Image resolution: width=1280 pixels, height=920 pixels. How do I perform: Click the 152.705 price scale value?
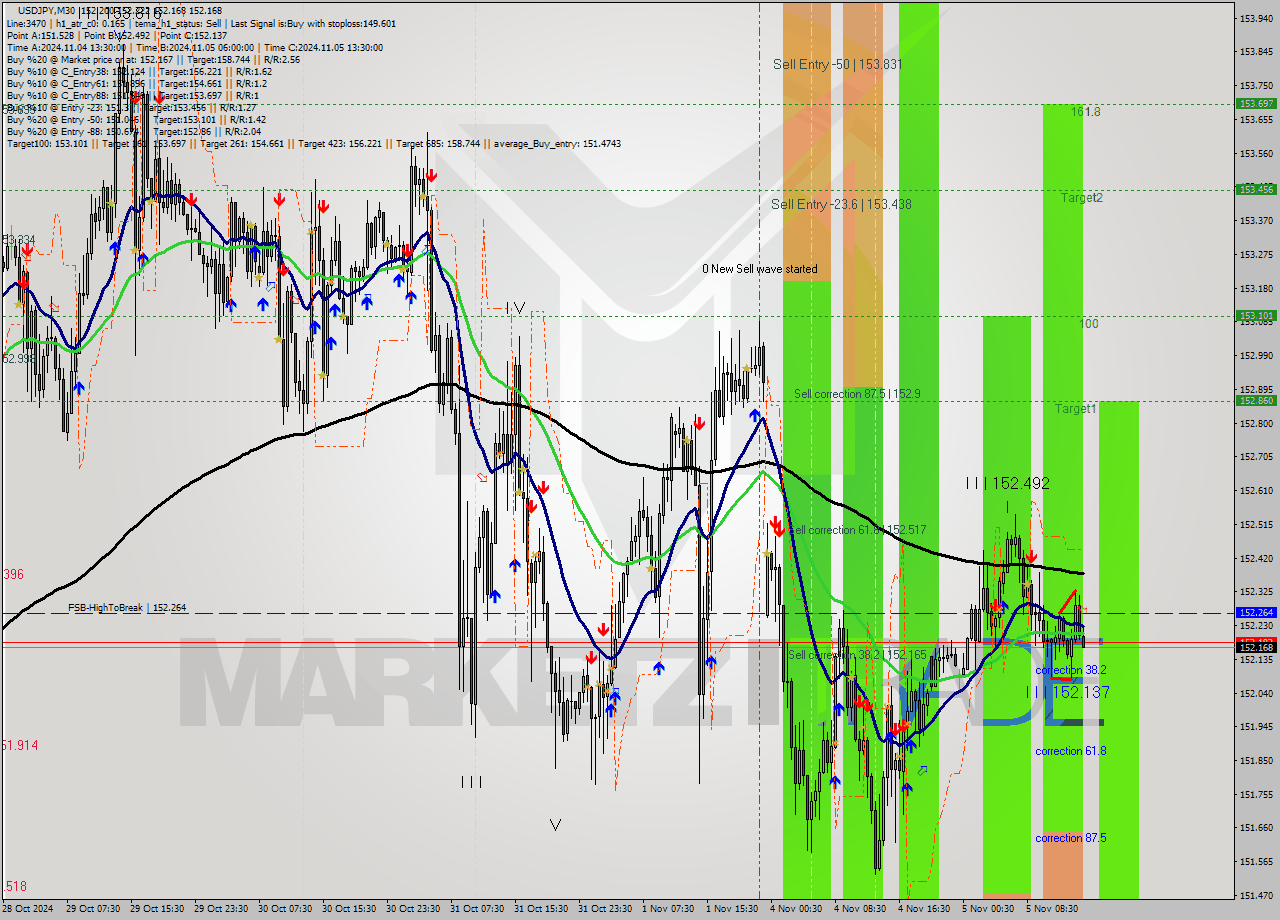pos(1256,457)
